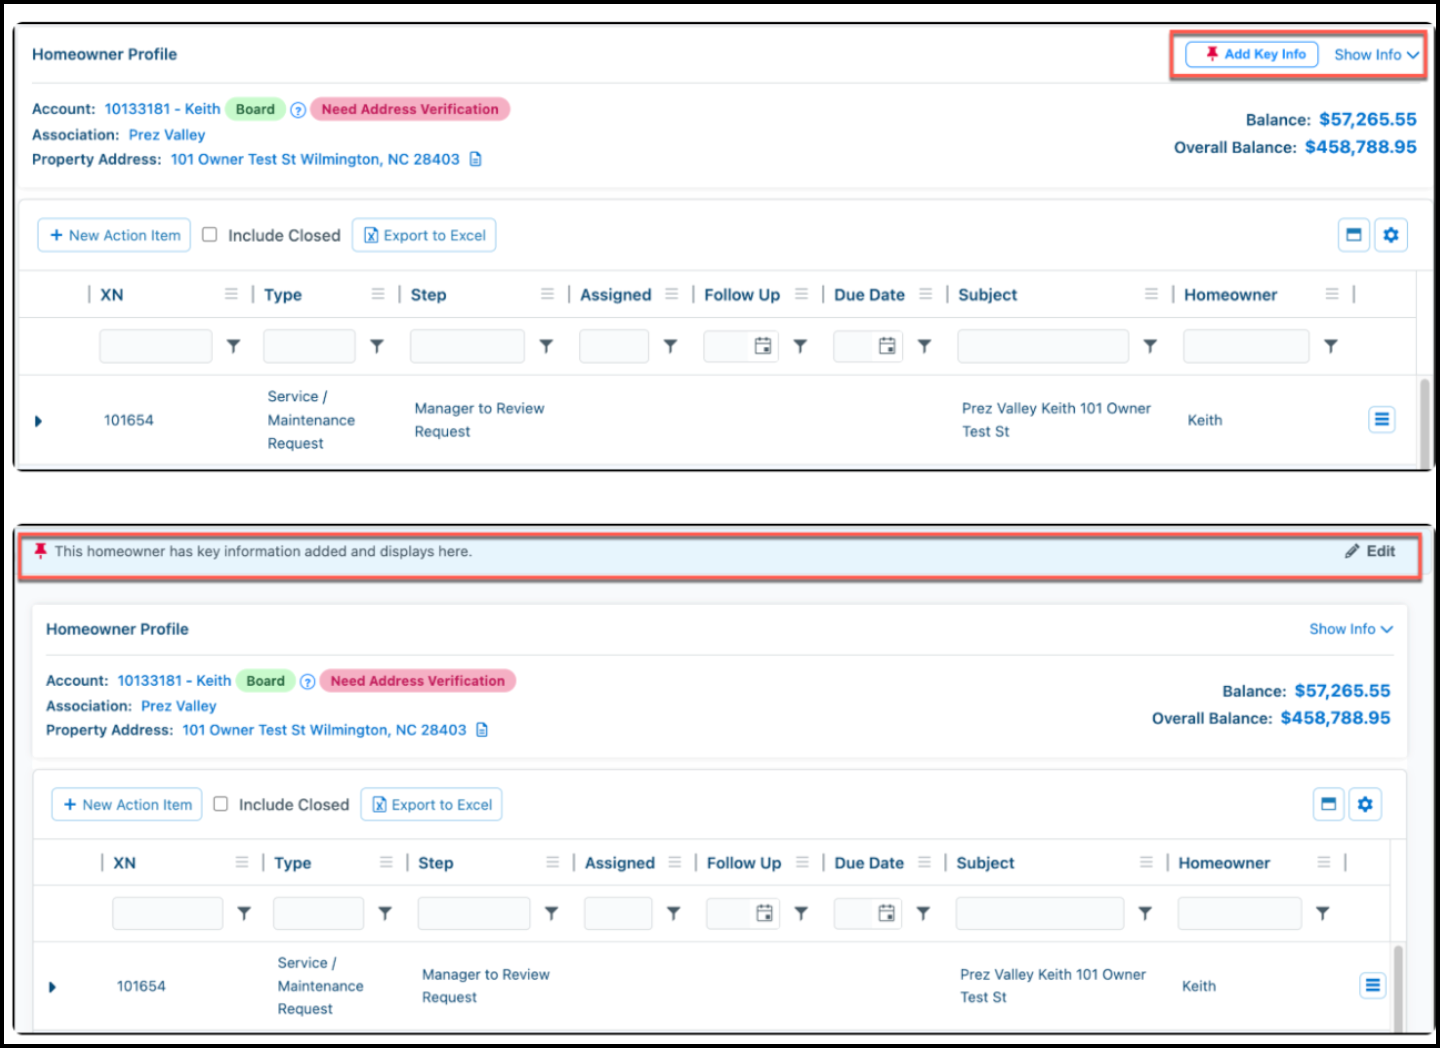The width and height of the screenshot is (1440, 1048).
Task: Click help question icon next to top Board badge
Action: pyautogui.click(x=298, y=110)
